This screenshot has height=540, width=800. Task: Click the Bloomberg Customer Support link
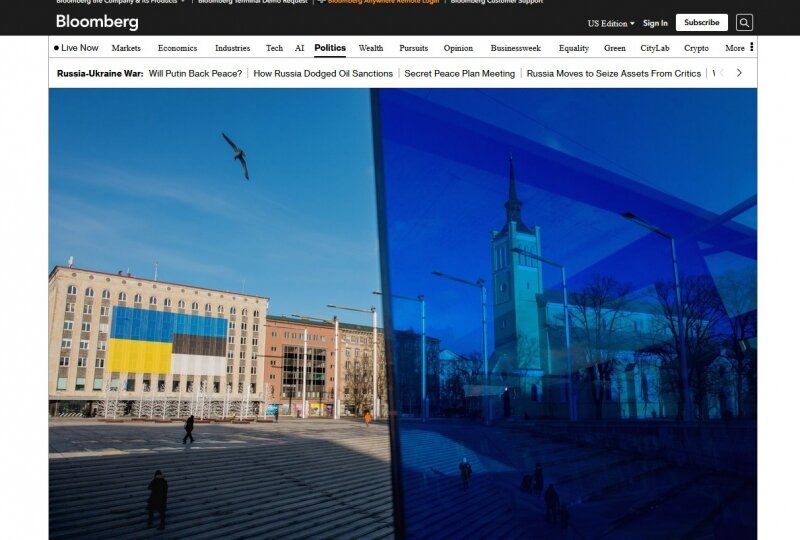pos(496,2)
